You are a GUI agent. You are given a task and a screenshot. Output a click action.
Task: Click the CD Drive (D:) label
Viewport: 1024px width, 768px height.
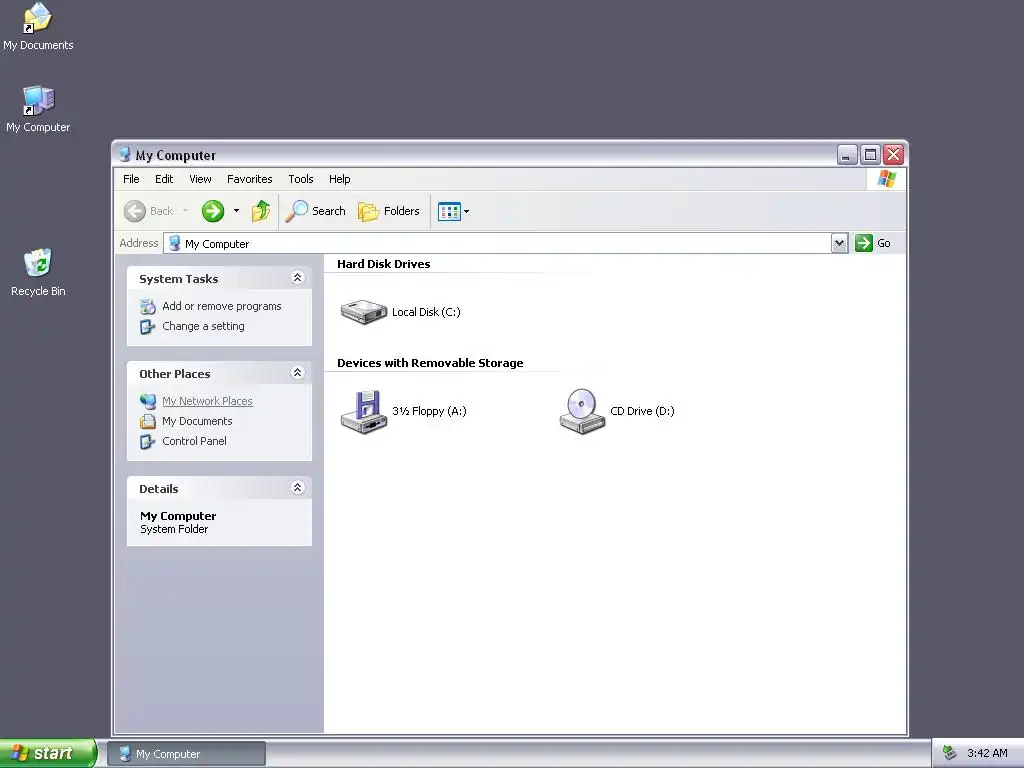tap(643, 411)
